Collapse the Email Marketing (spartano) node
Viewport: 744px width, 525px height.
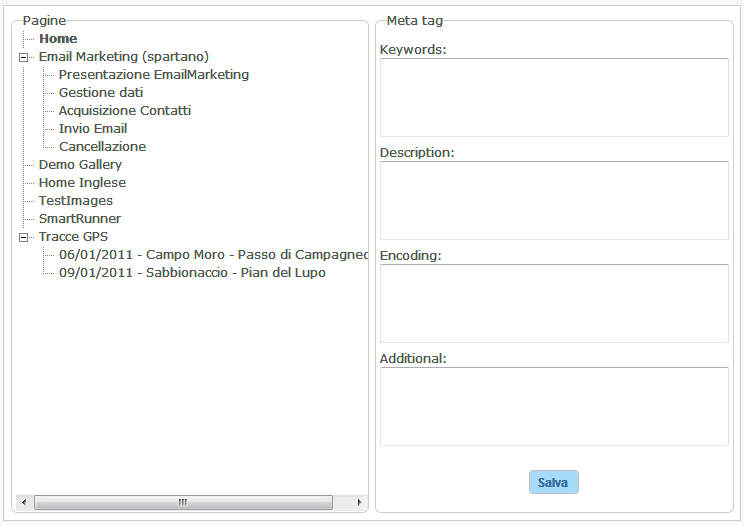[x=23, y=57]
